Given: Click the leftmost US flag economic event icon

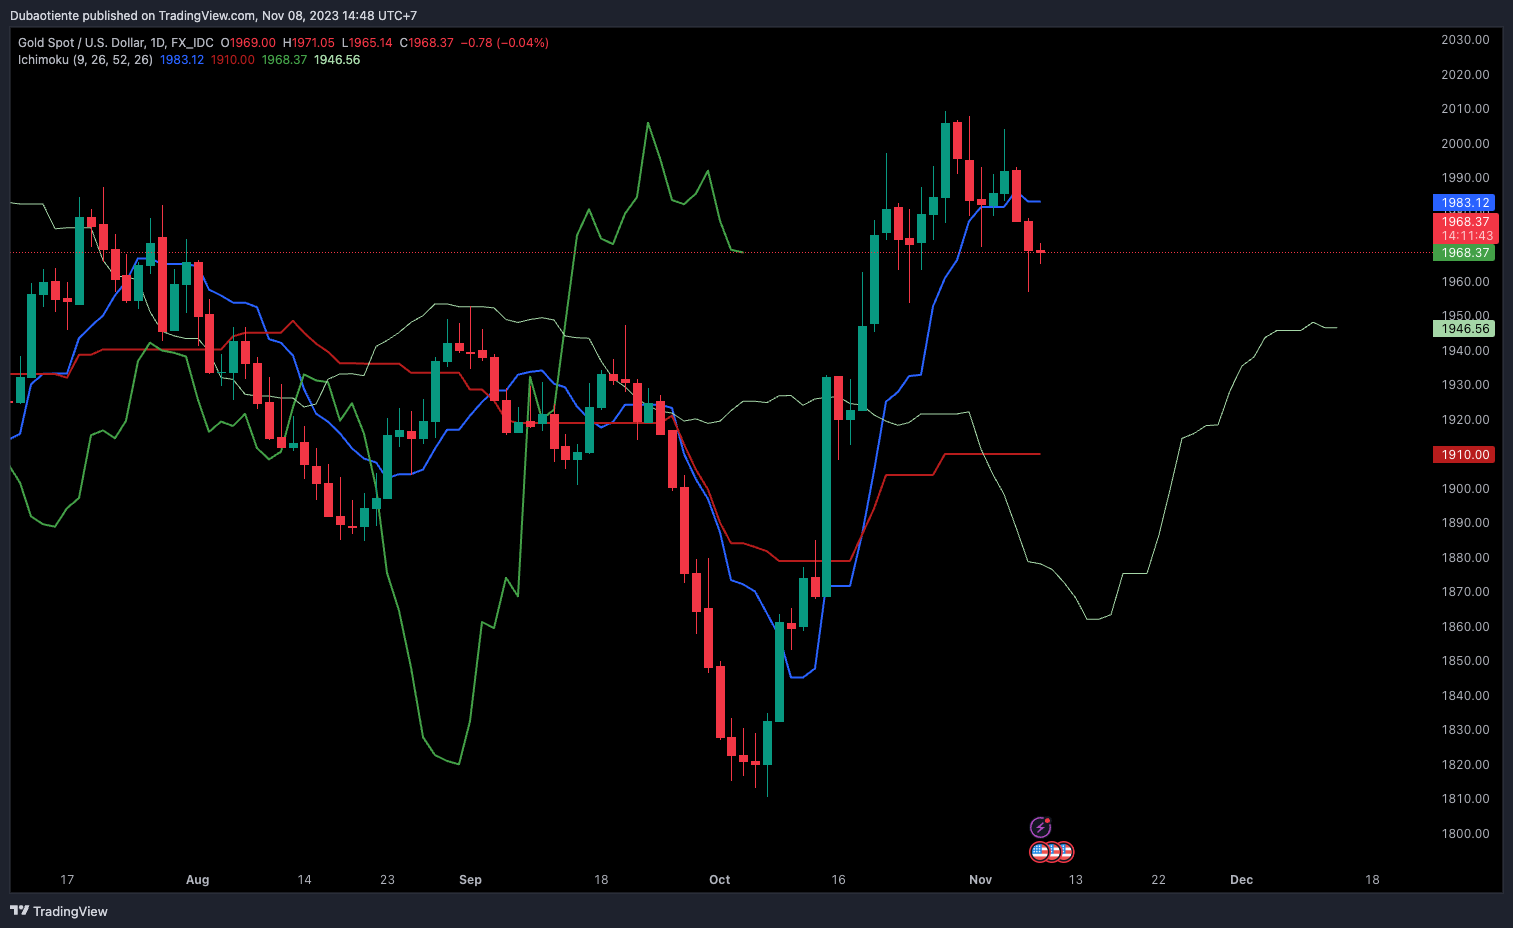Looking at the screenshot, I should tap(1040, 852).
